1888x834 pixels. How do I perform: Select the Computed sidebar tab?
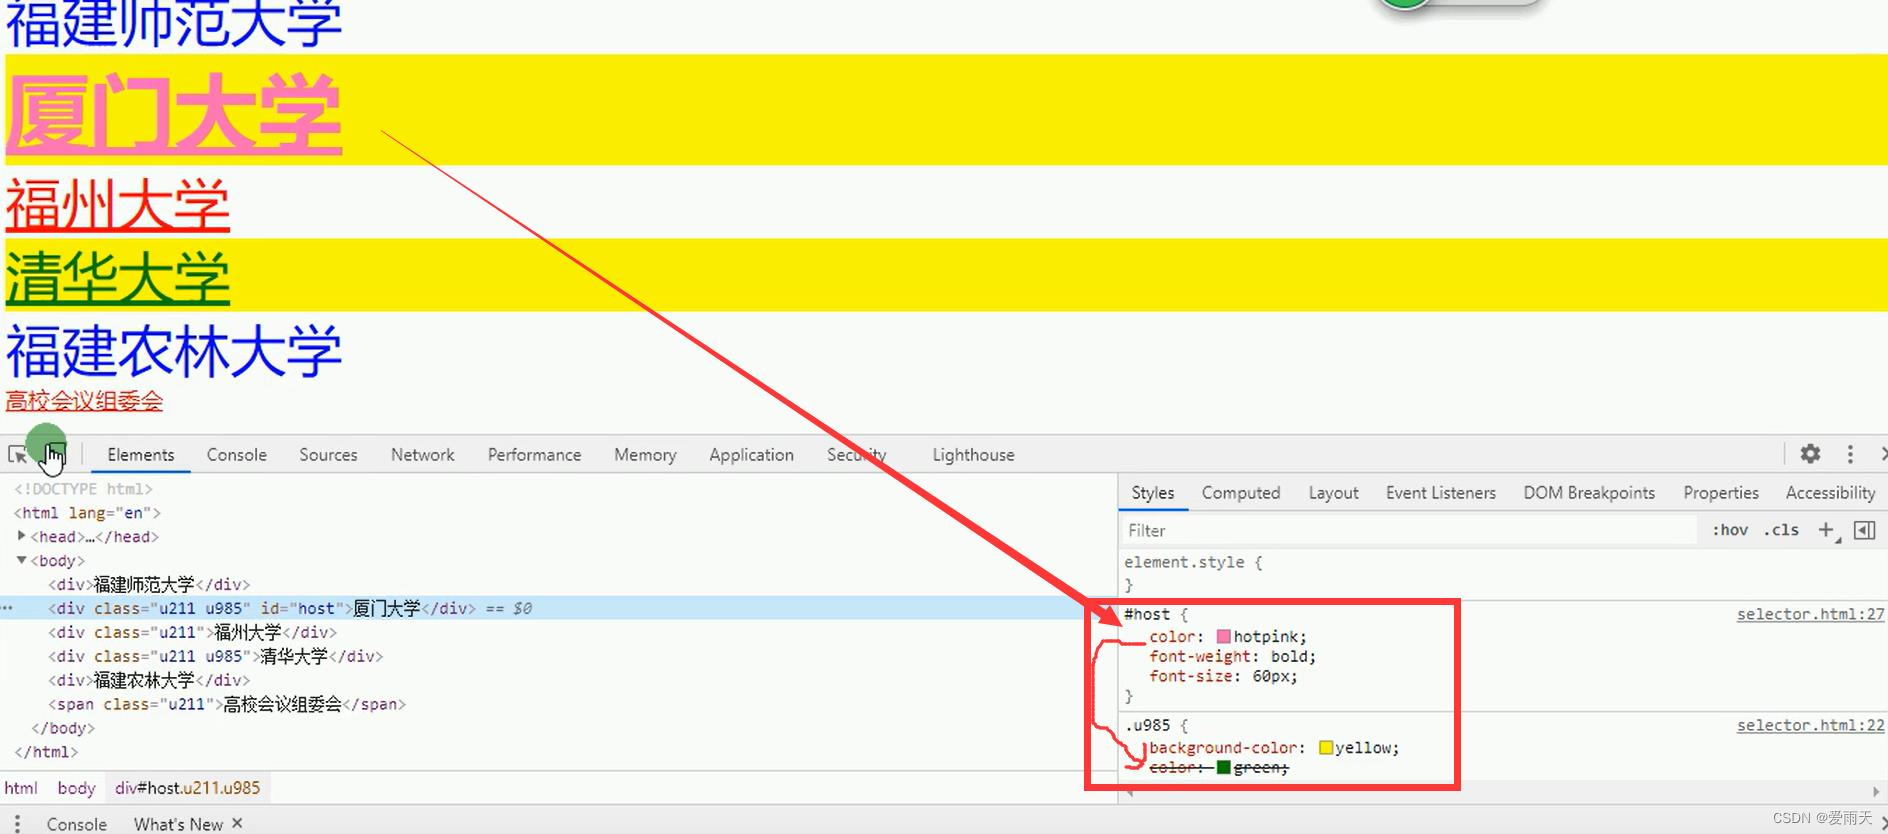[1241, 493]
